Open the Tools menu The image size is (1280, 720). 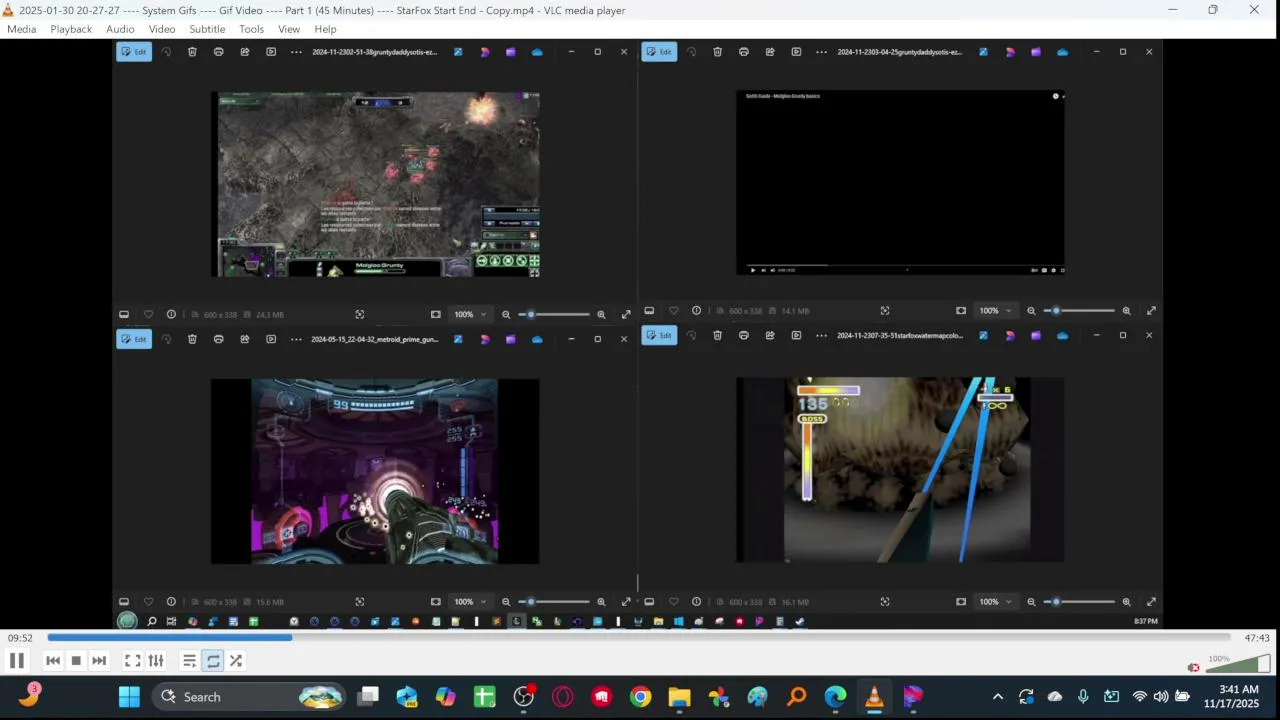click(252, 29)
